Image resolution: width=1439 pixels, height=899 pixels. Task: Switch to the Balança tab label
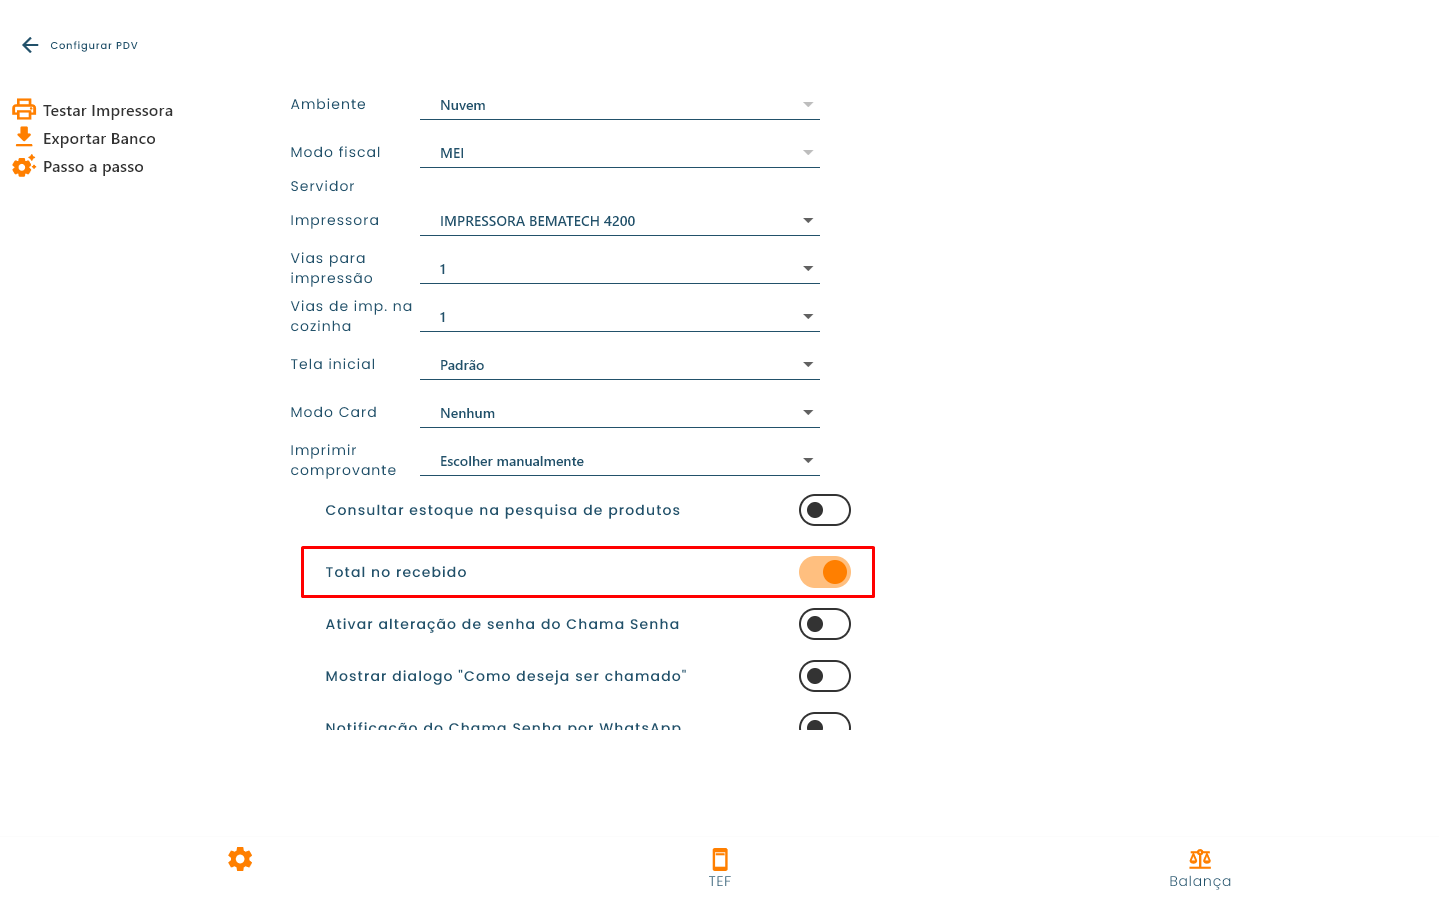[1200, 881]
